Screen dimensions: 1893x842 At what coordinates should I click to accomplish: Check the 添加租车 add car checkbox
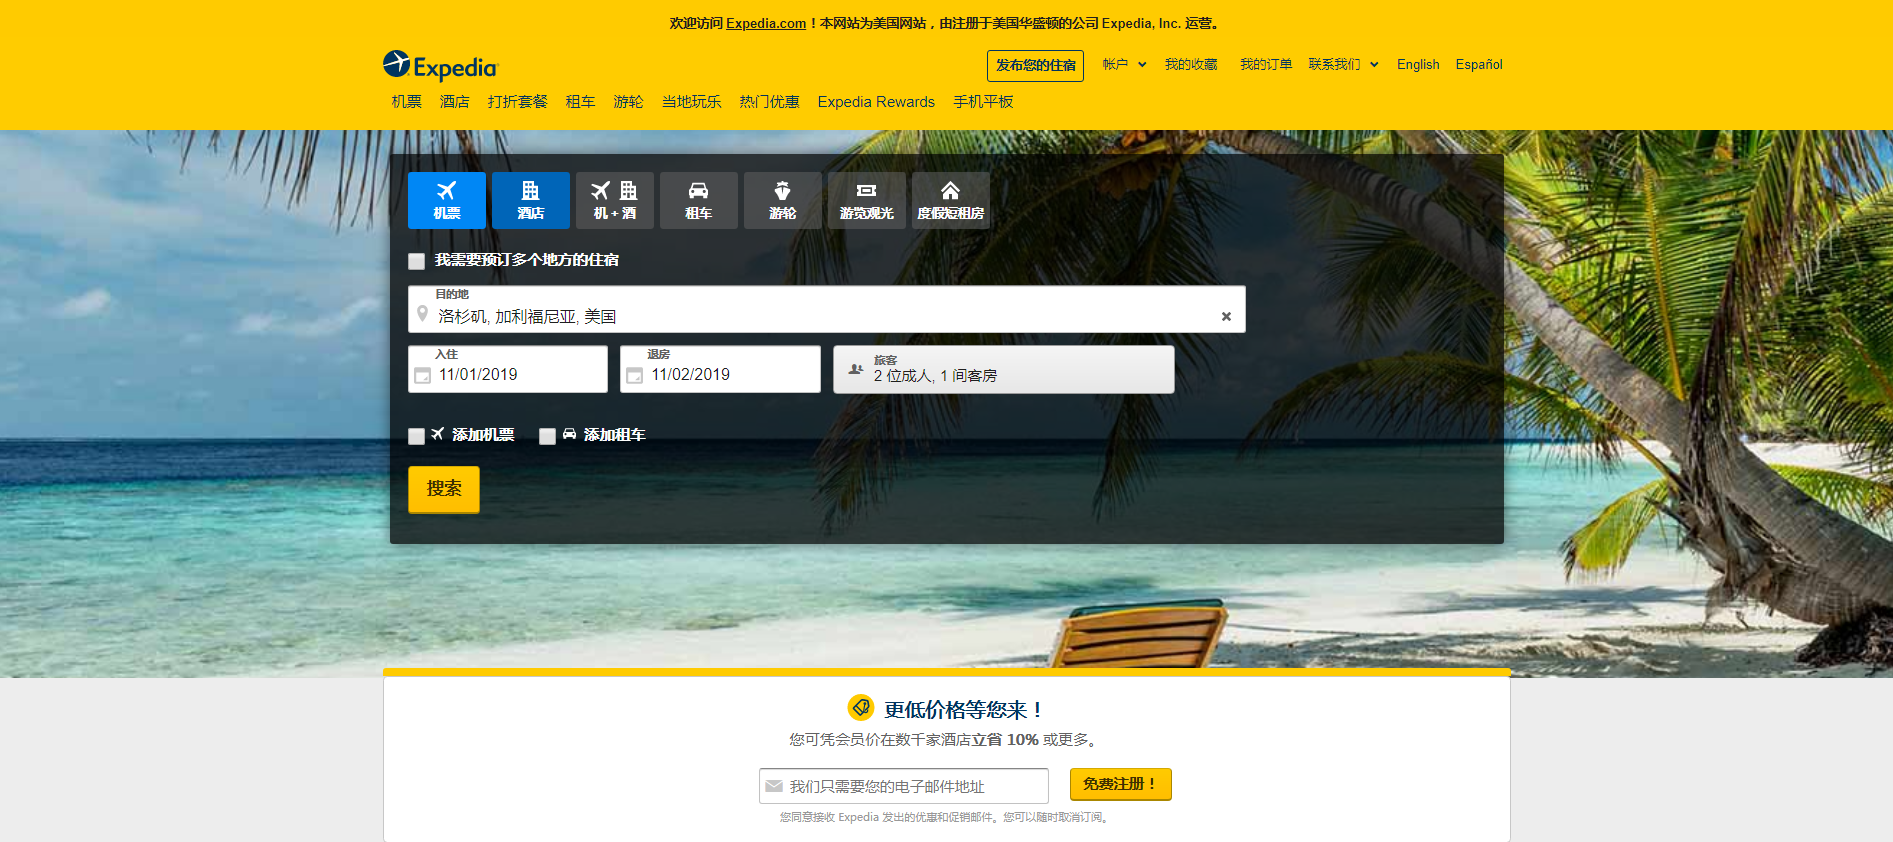pos(547,436)
